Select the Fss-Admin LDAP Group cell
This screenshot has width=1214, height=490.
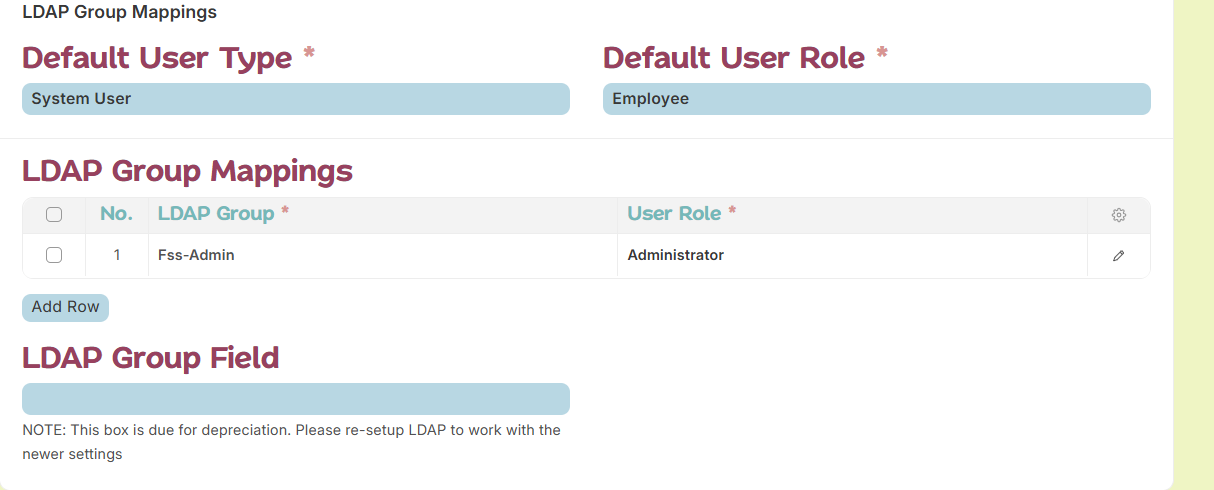pos(383,256)
